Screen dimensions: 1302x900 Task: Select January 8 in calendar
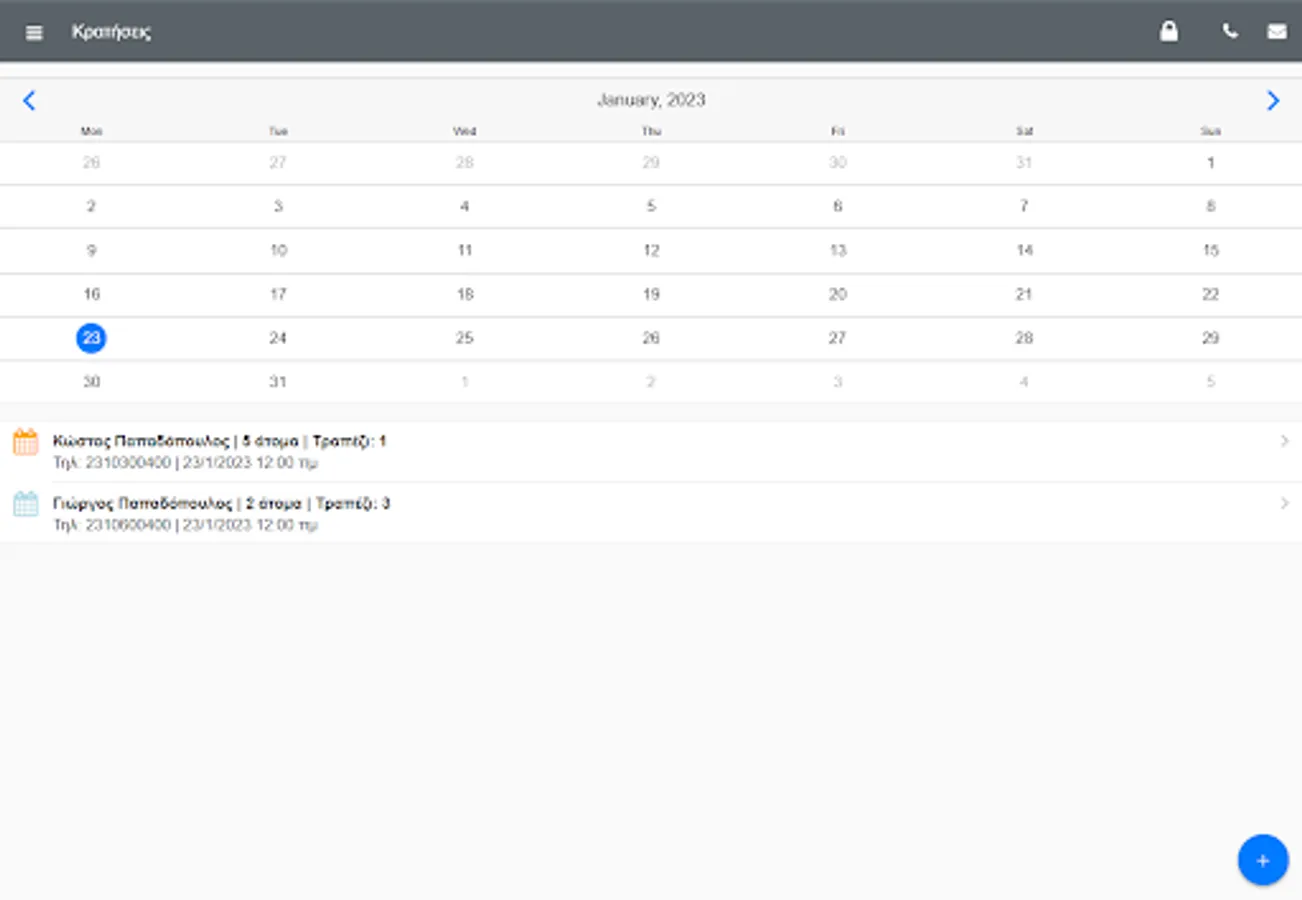pyautogui.click(x=1211, y=207)
